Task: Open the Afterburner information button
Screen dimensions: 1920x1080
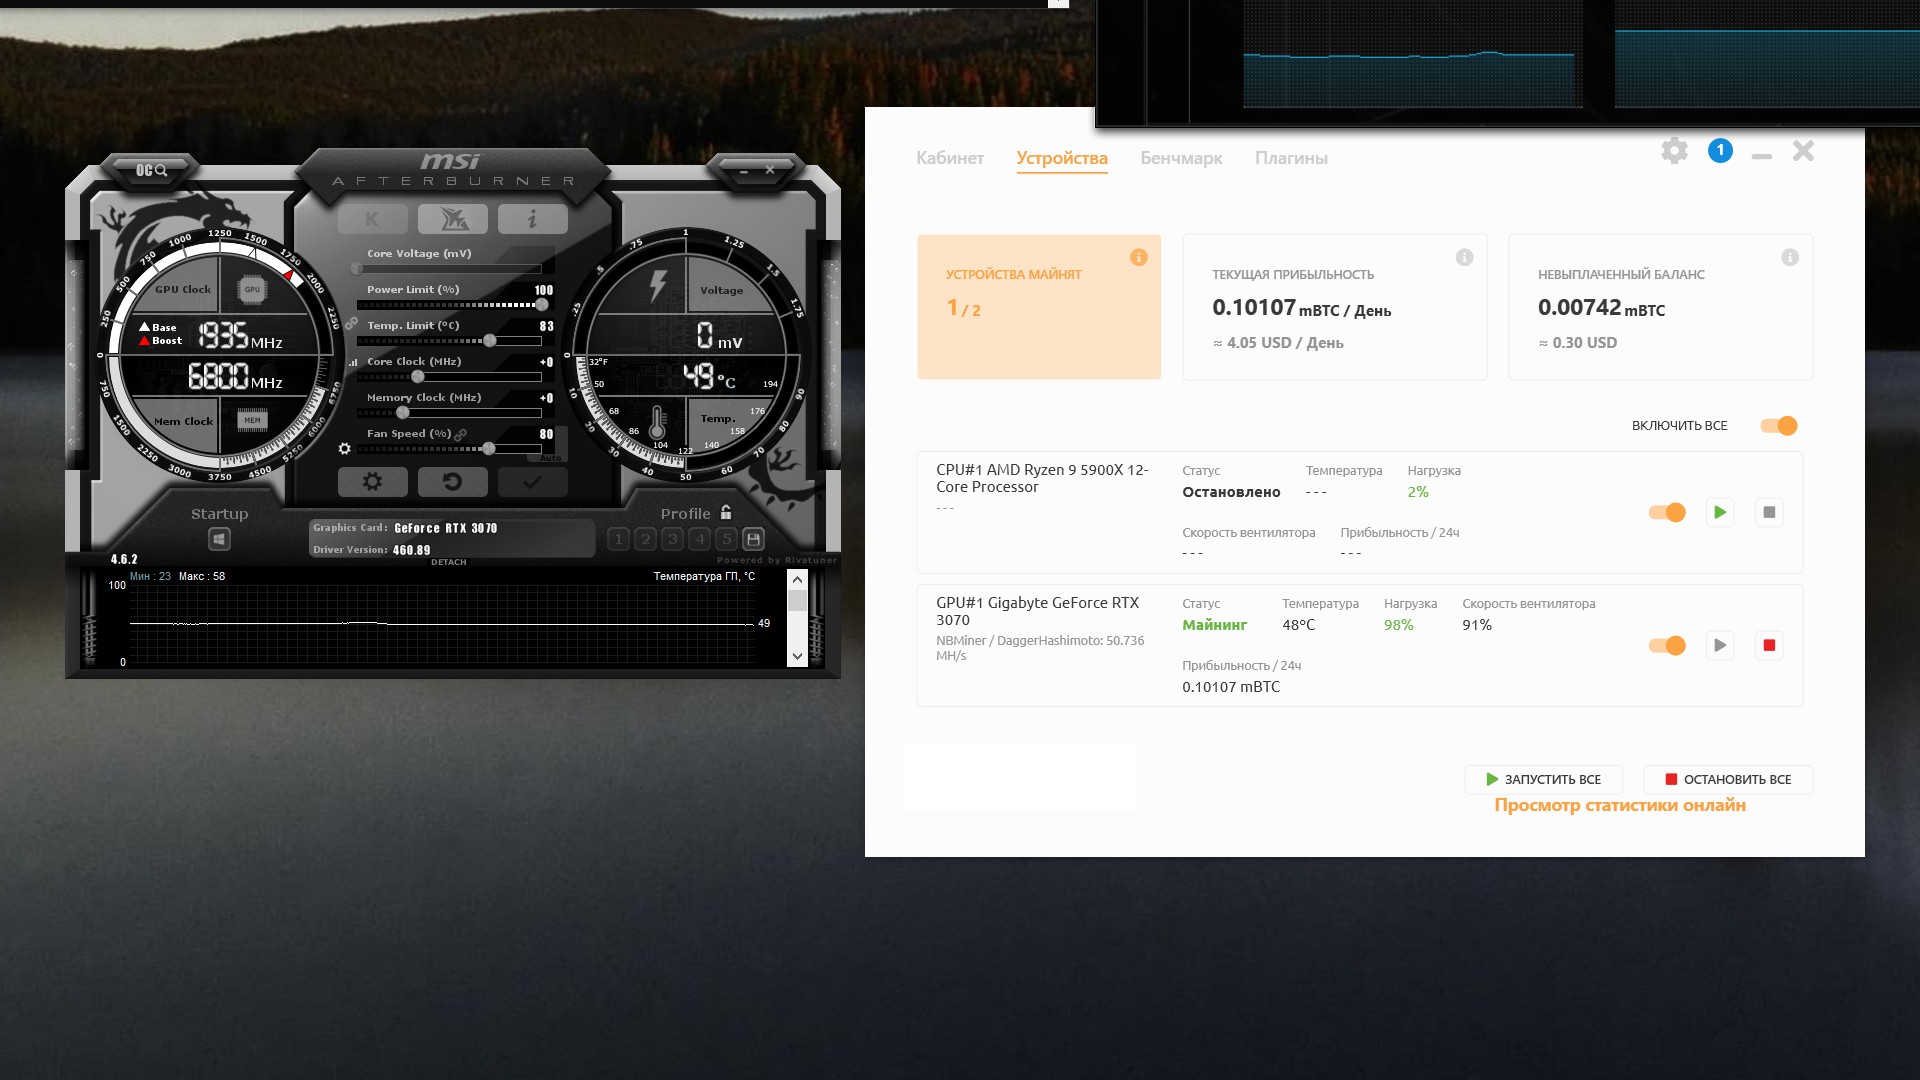Action: click(532, 219)
